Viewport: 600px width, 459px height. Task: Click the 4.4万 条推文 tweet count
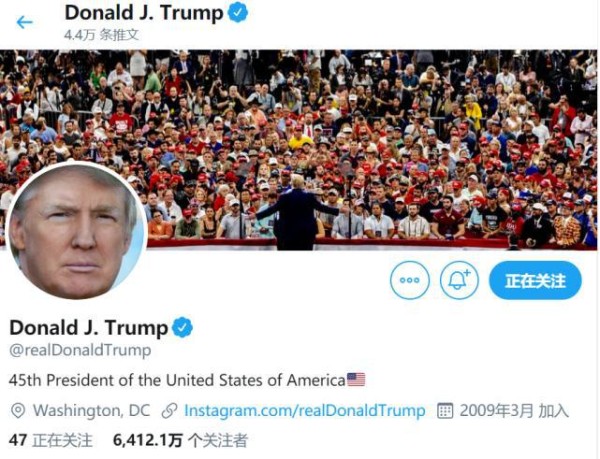click(101, 35)
